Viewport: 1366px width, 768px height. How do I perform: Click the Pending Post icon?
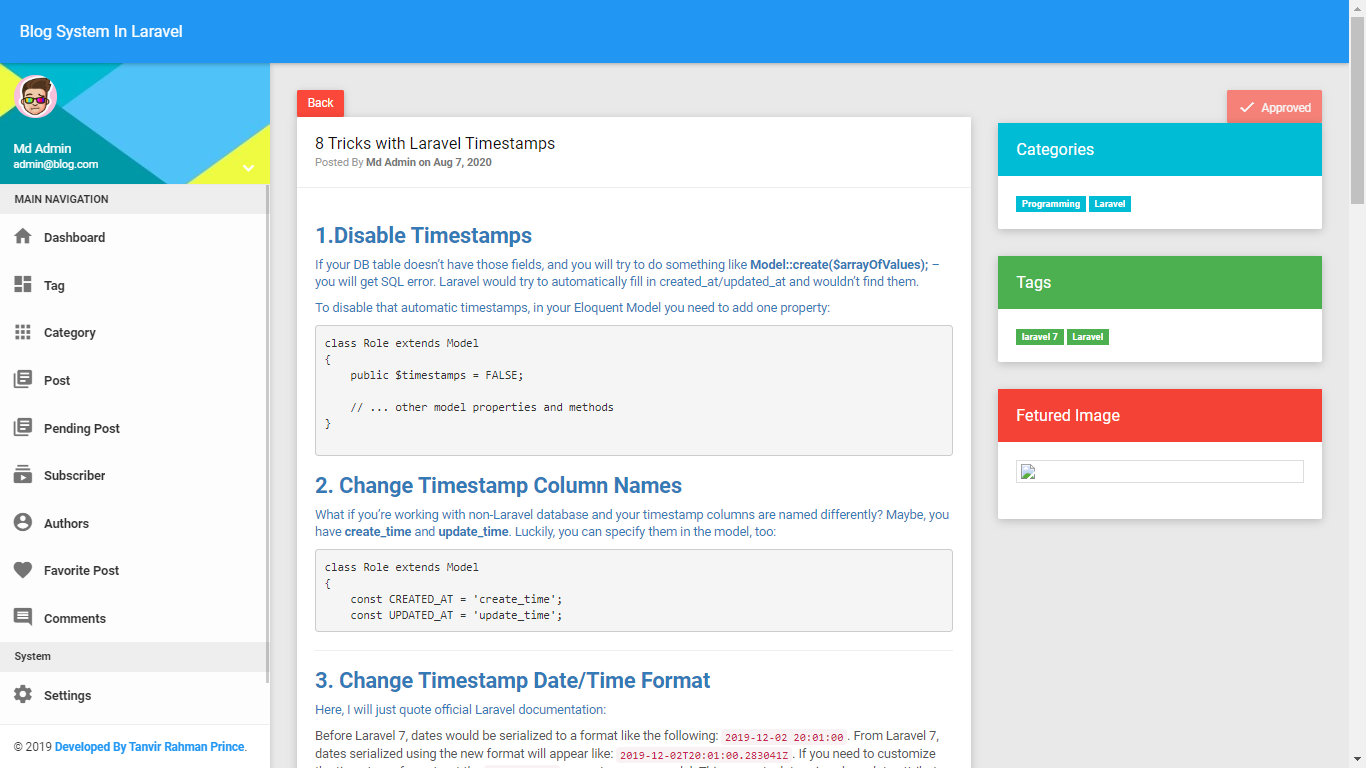point(23,428)
